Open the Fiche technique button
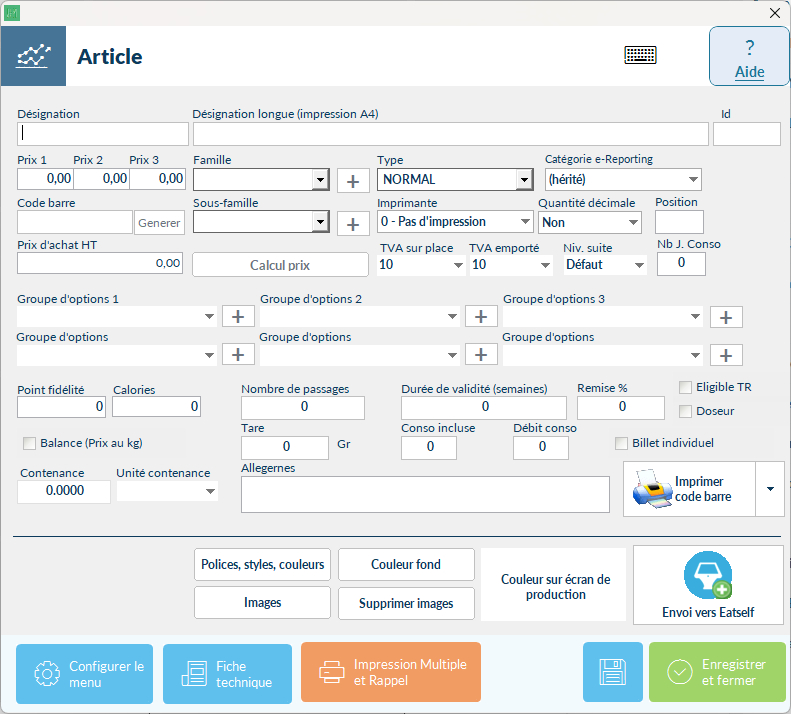 [x=228, y=674]
